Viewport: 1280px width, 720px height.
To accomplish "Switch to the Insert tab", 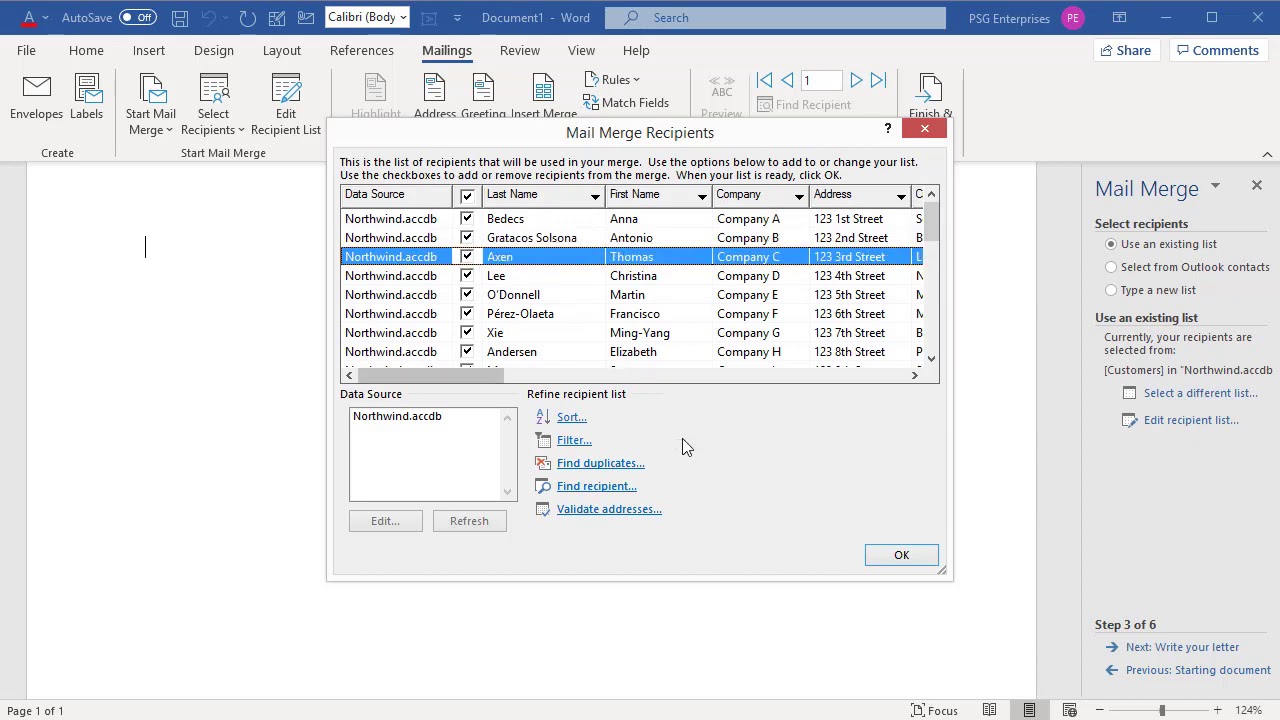I will pos(149,50).
